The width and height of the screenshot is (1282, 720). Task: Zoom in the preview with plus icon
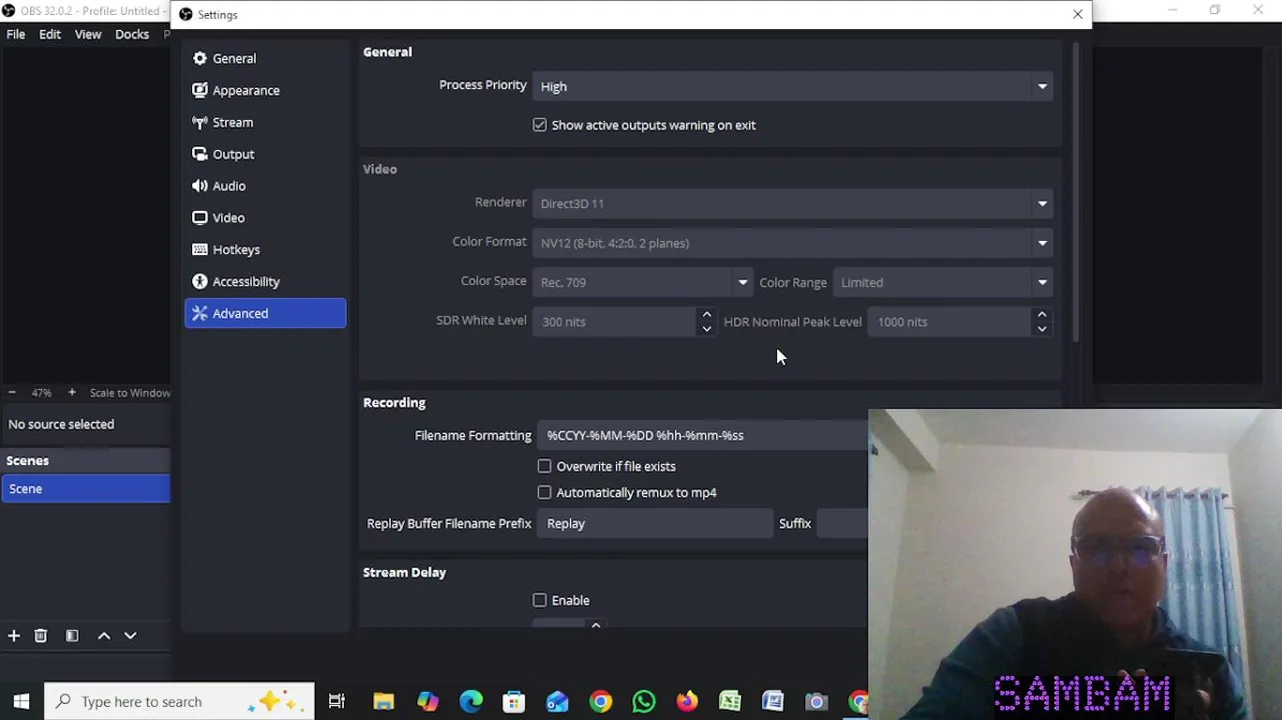point(72,393)
